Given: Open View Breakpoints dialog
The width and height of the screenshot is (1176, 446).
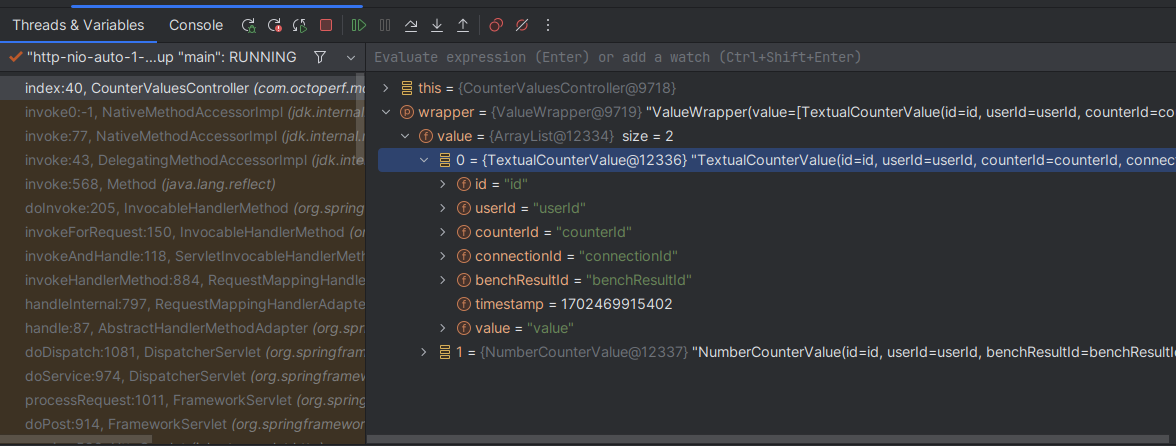Looking at the screenshot, I should (x=496, y=25).
